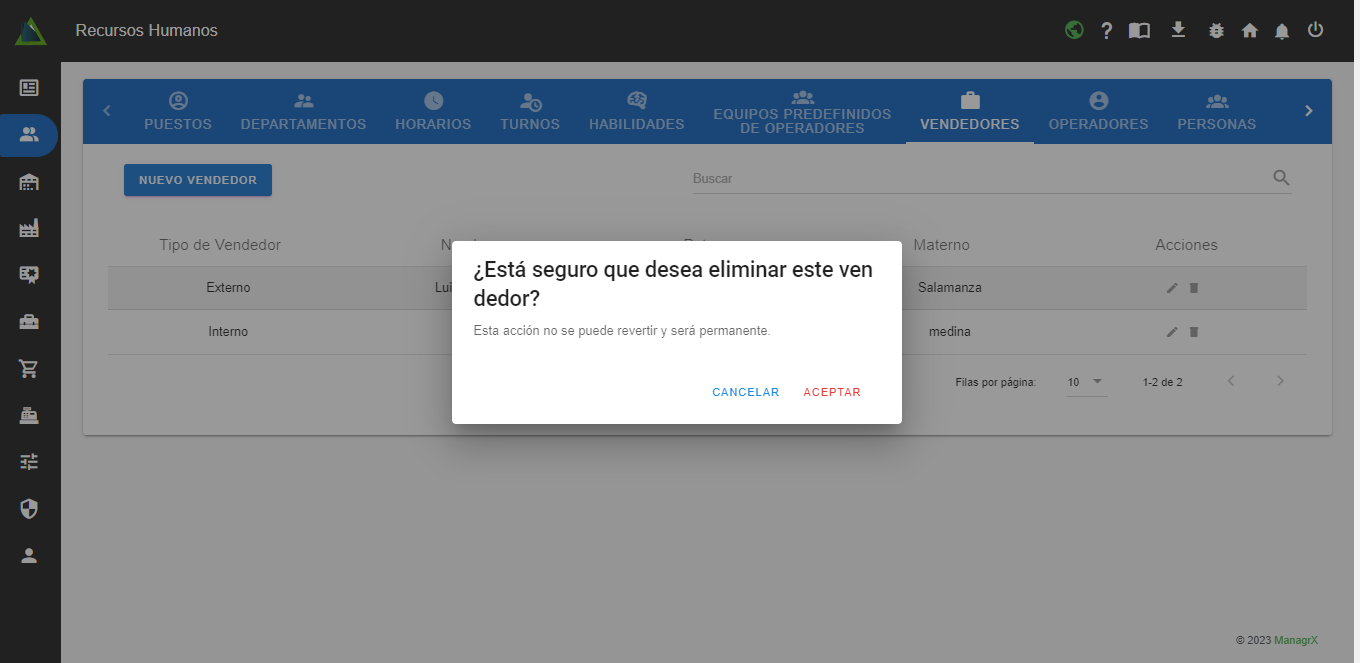Go to home via house icon
Image resolution: width=1360 pixels, height=663 pixels.
[x=1249, y=31]
